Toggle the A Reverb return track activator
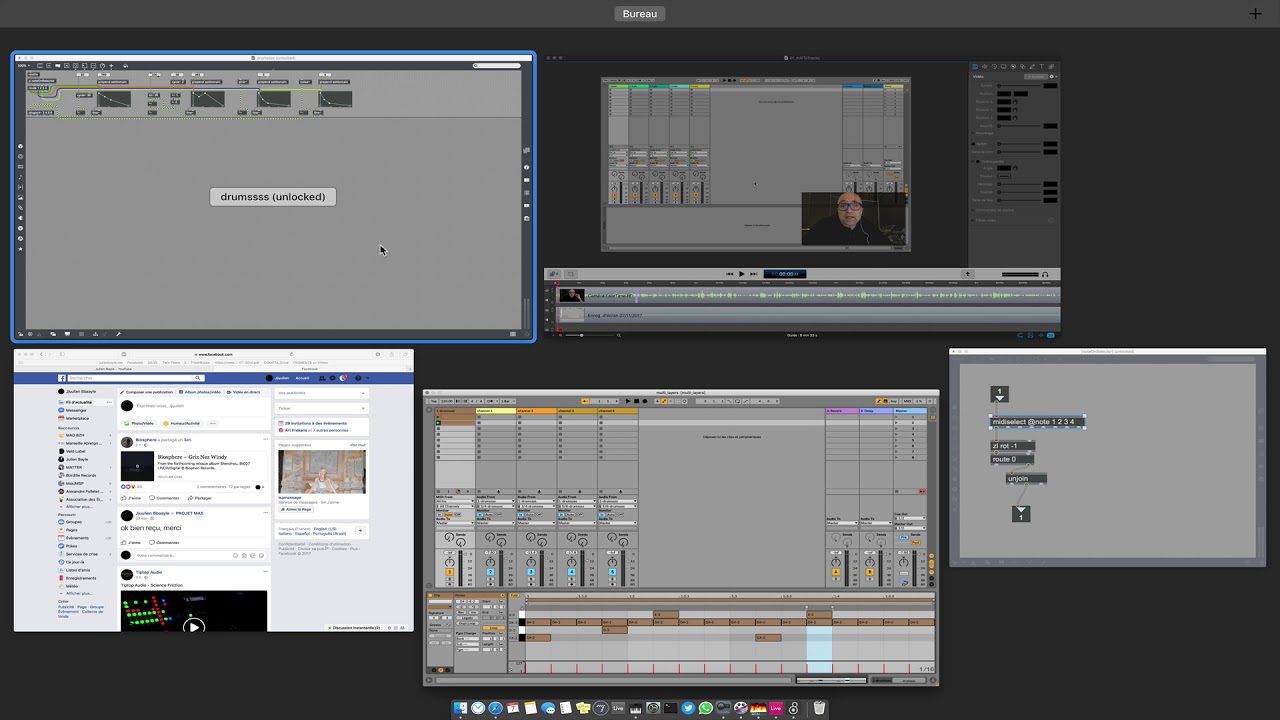This screenshot has width=1280, height=720. (x=838, y=571)
